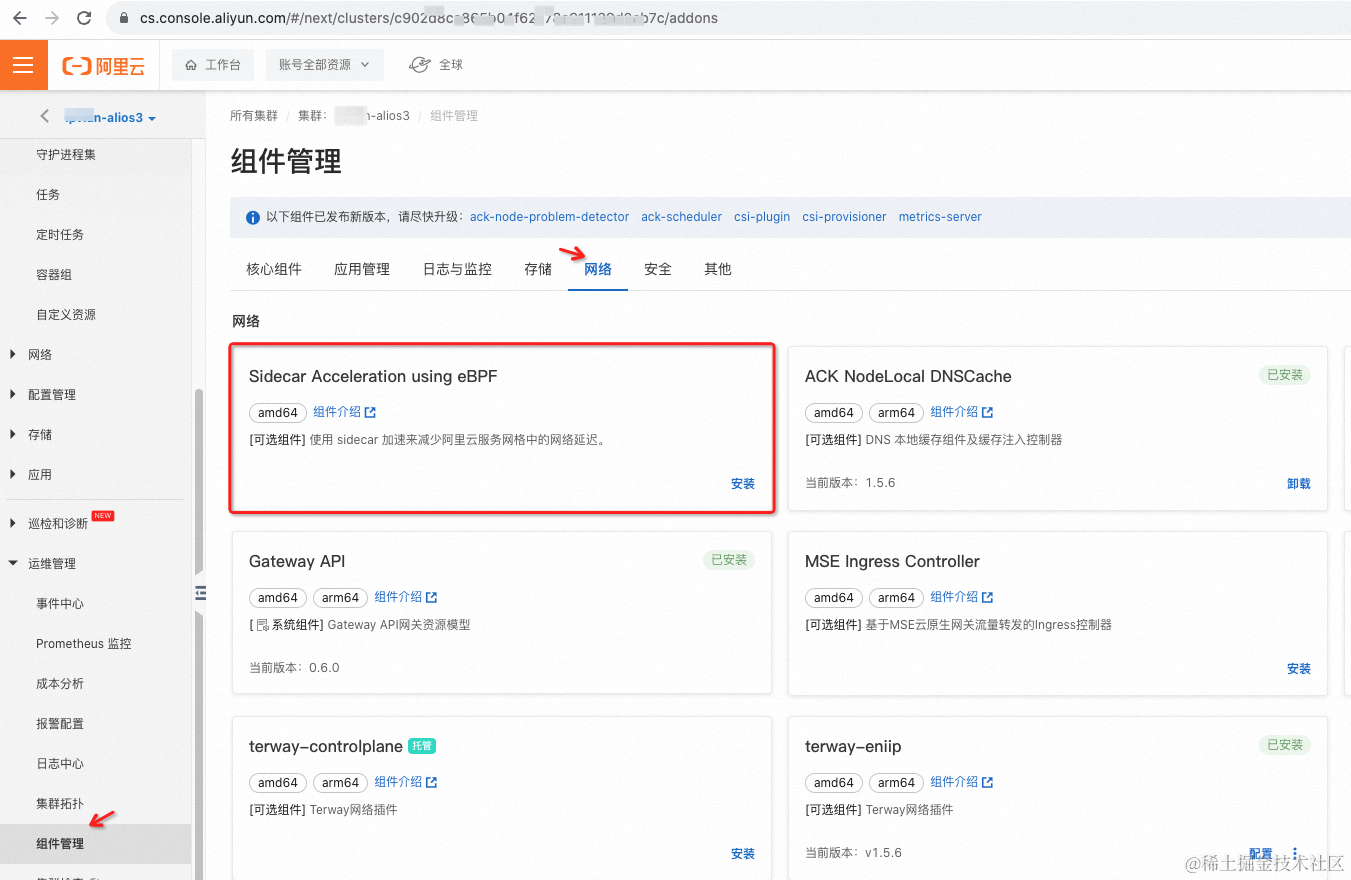Viewport: 1351px width, 880px height.
Task: Click 配置 for terway-eniip
Action: click(1261, 854)
